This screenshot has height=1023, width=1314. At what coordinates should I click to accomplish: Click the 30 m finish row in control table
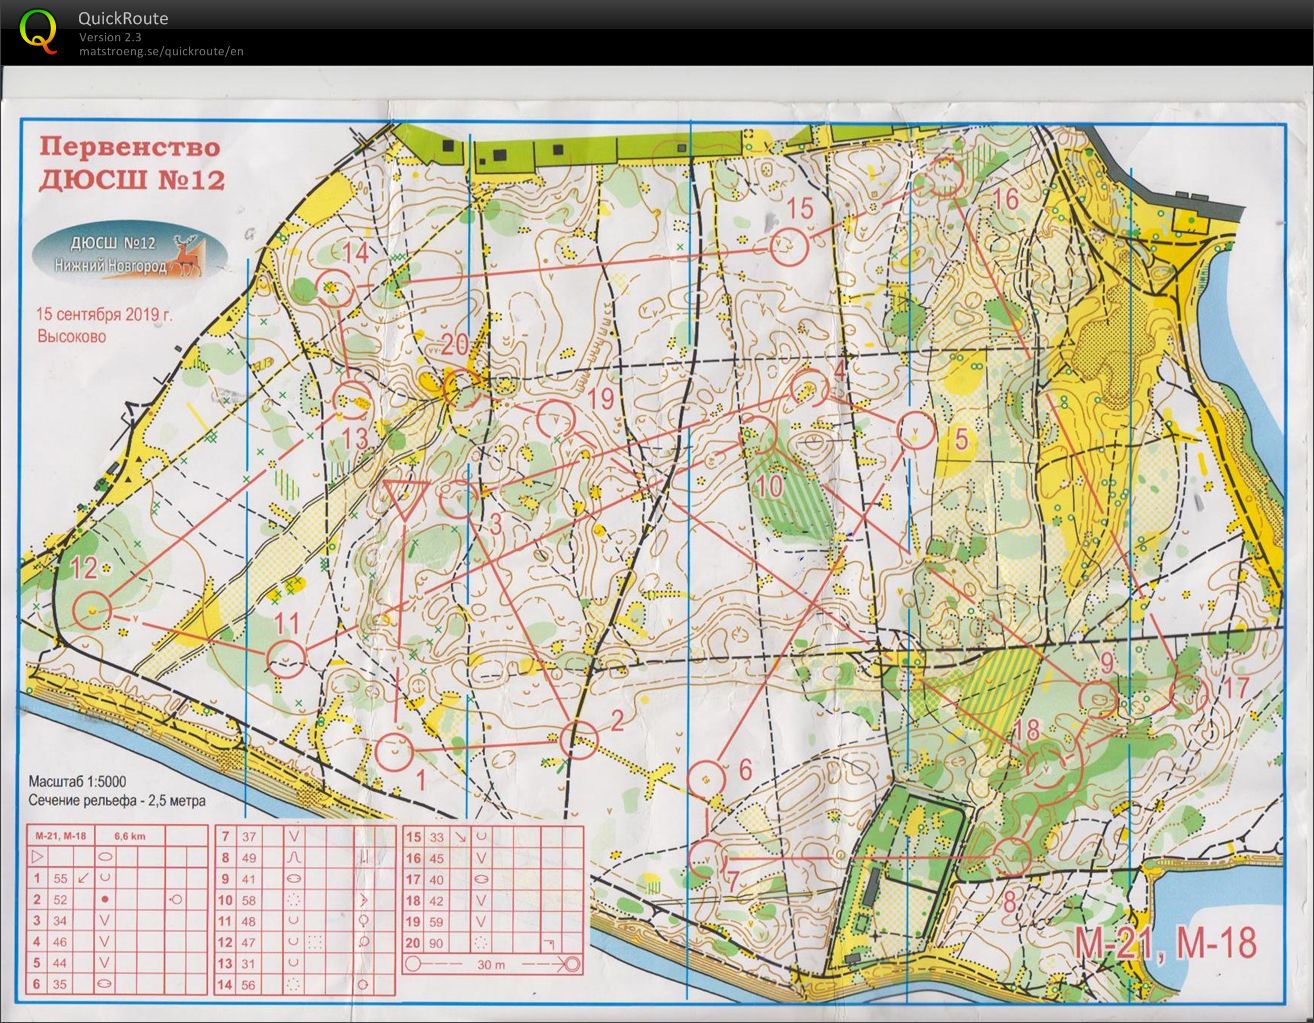[x=492, y=965]
